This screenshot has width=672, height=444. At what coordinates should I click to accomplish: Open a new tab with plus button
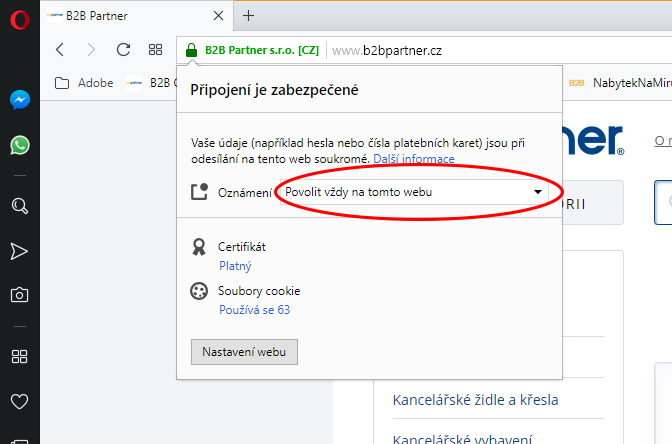point(248,16)
